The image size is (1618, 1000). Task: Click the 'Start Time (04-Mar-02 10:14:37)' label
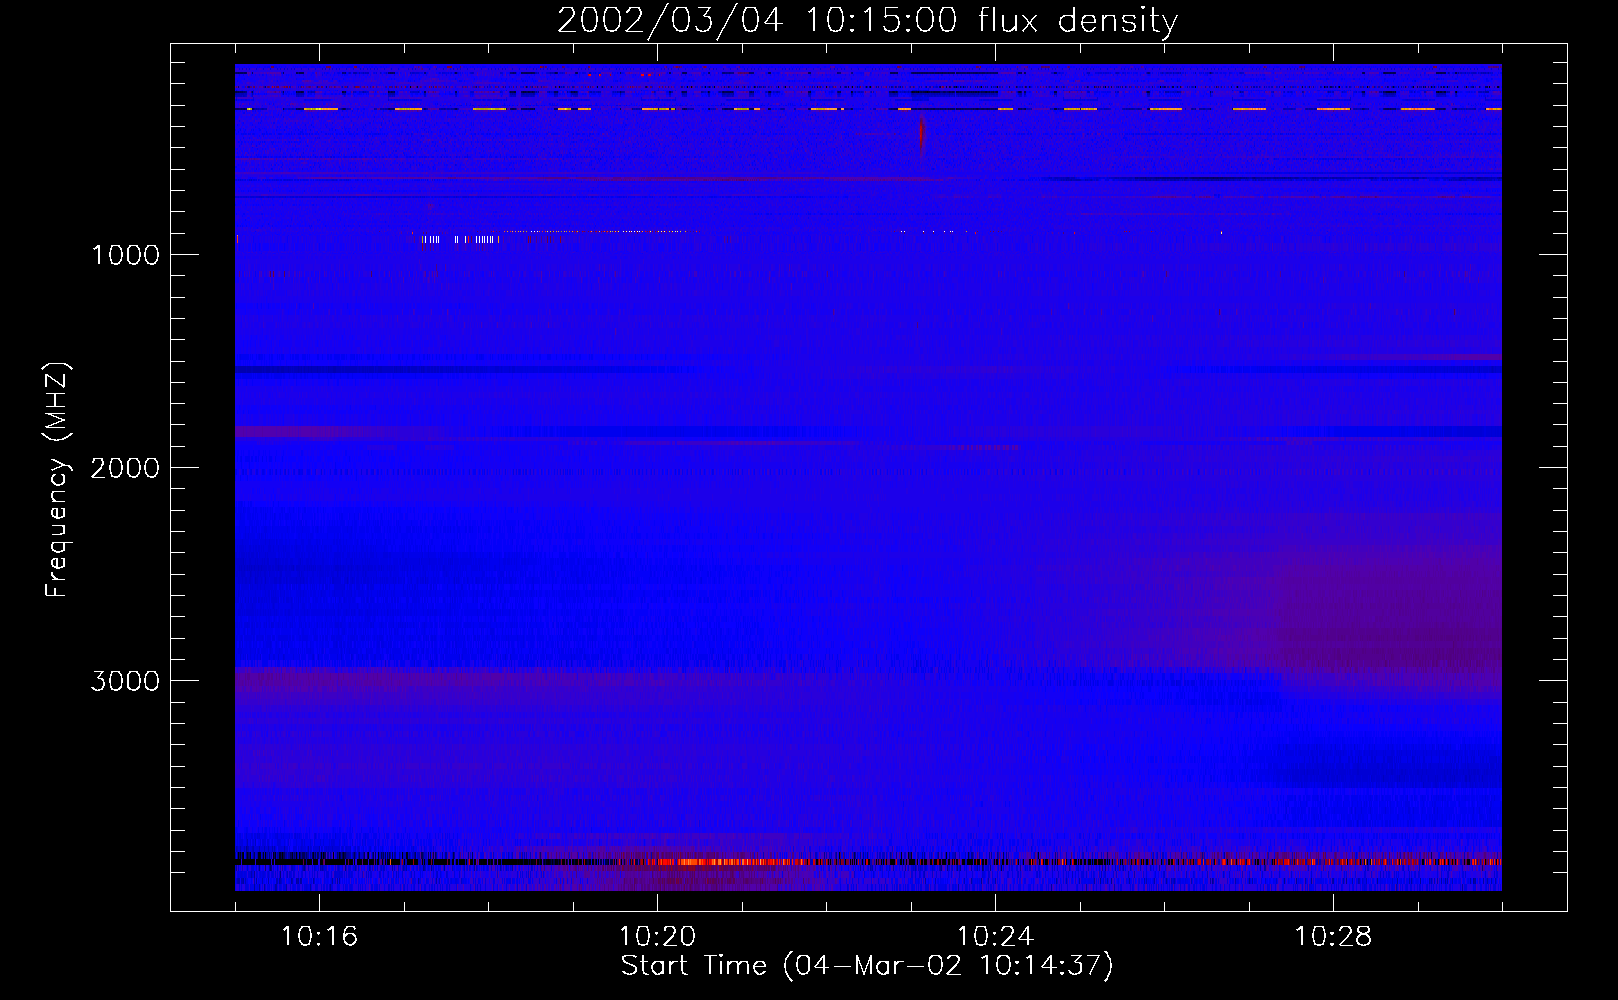pyautogui.click(x=867, y=966)
